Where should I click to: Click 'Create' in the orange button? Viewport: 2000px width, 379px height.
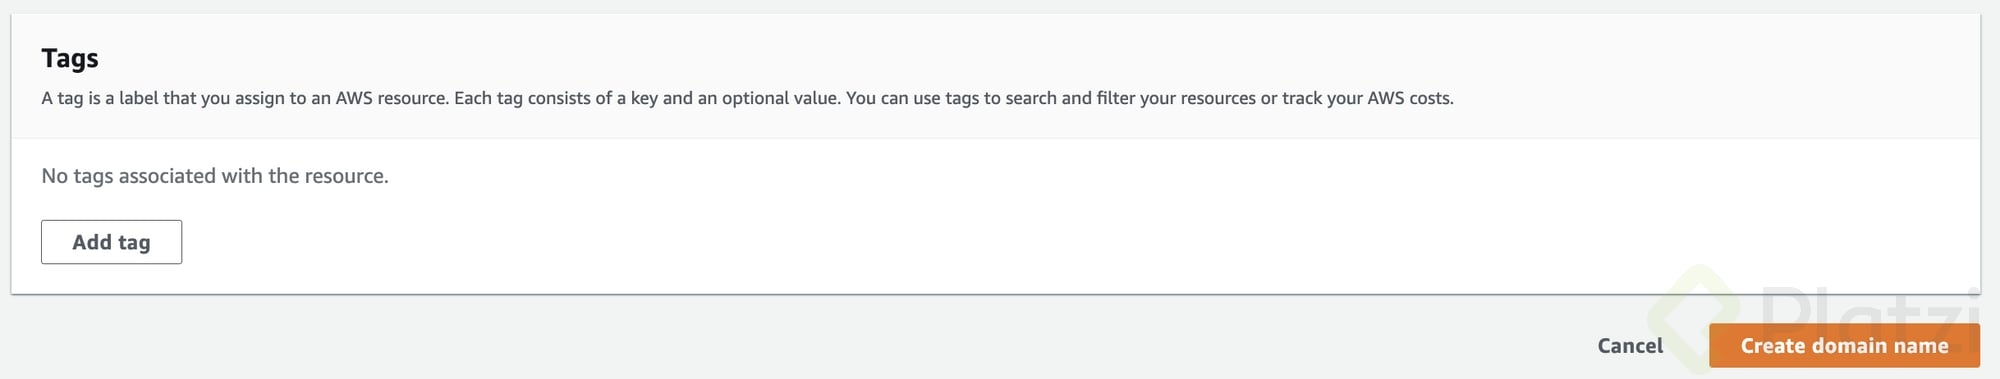point(1773,346)
